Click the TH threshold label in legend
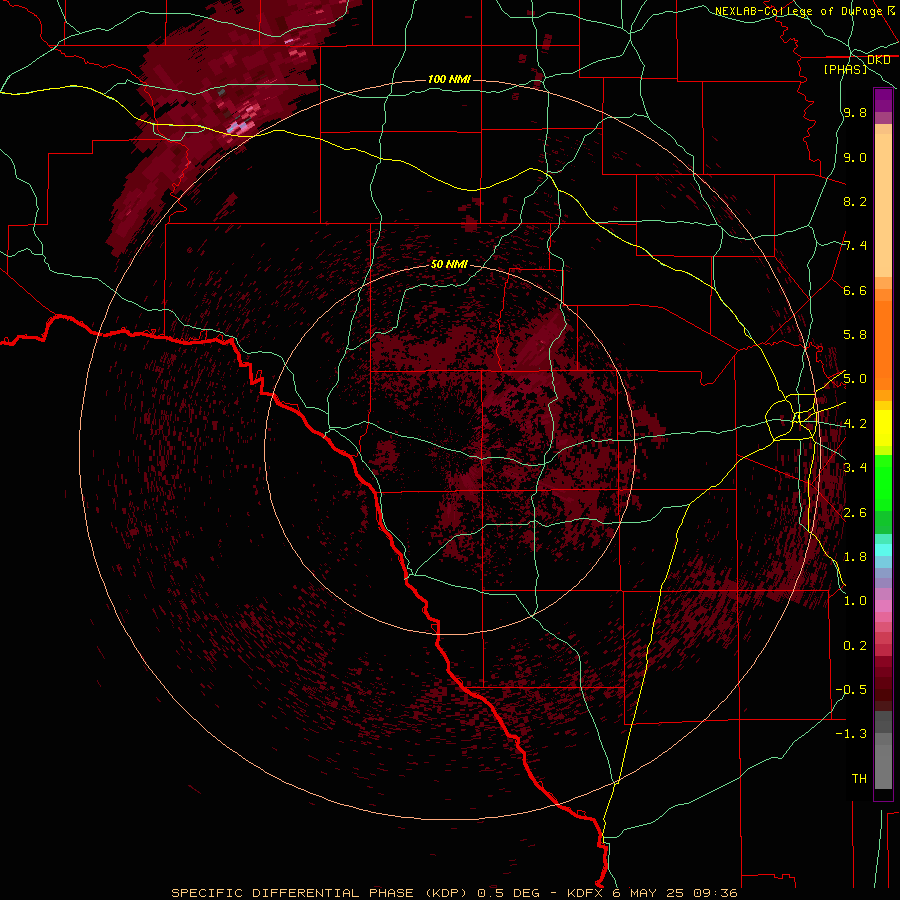900x900 pixels. click(859, 779)
